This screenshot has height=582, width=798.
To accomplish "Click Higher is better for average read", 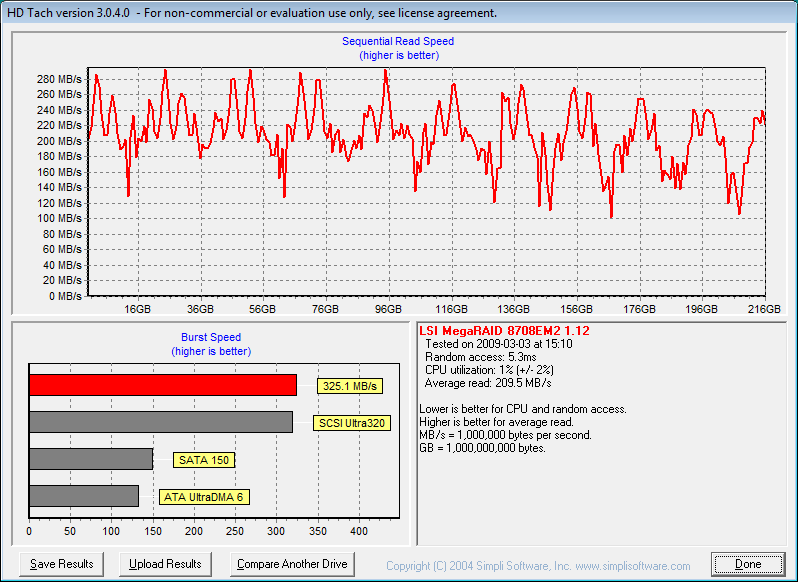I will point(497,422).
